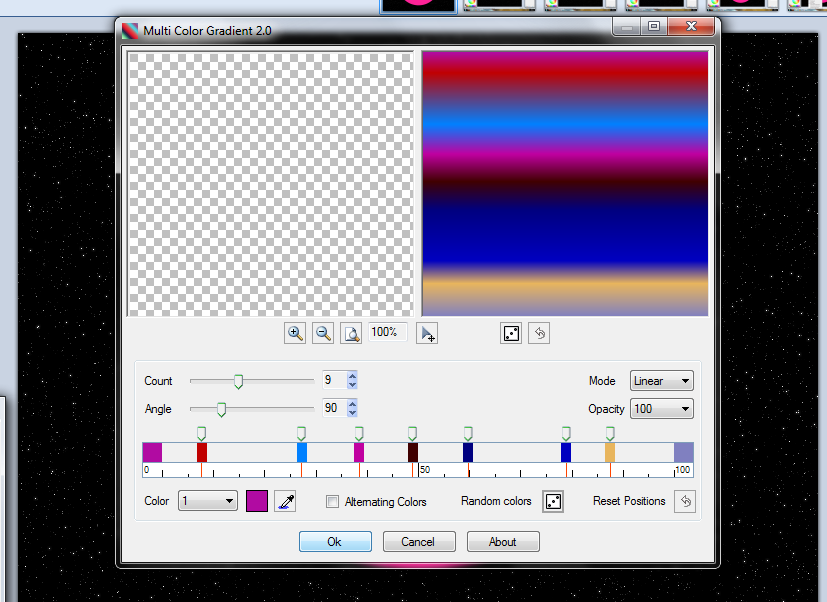Click the cursor-plus icon beside 100%

[x=427, y=333]
